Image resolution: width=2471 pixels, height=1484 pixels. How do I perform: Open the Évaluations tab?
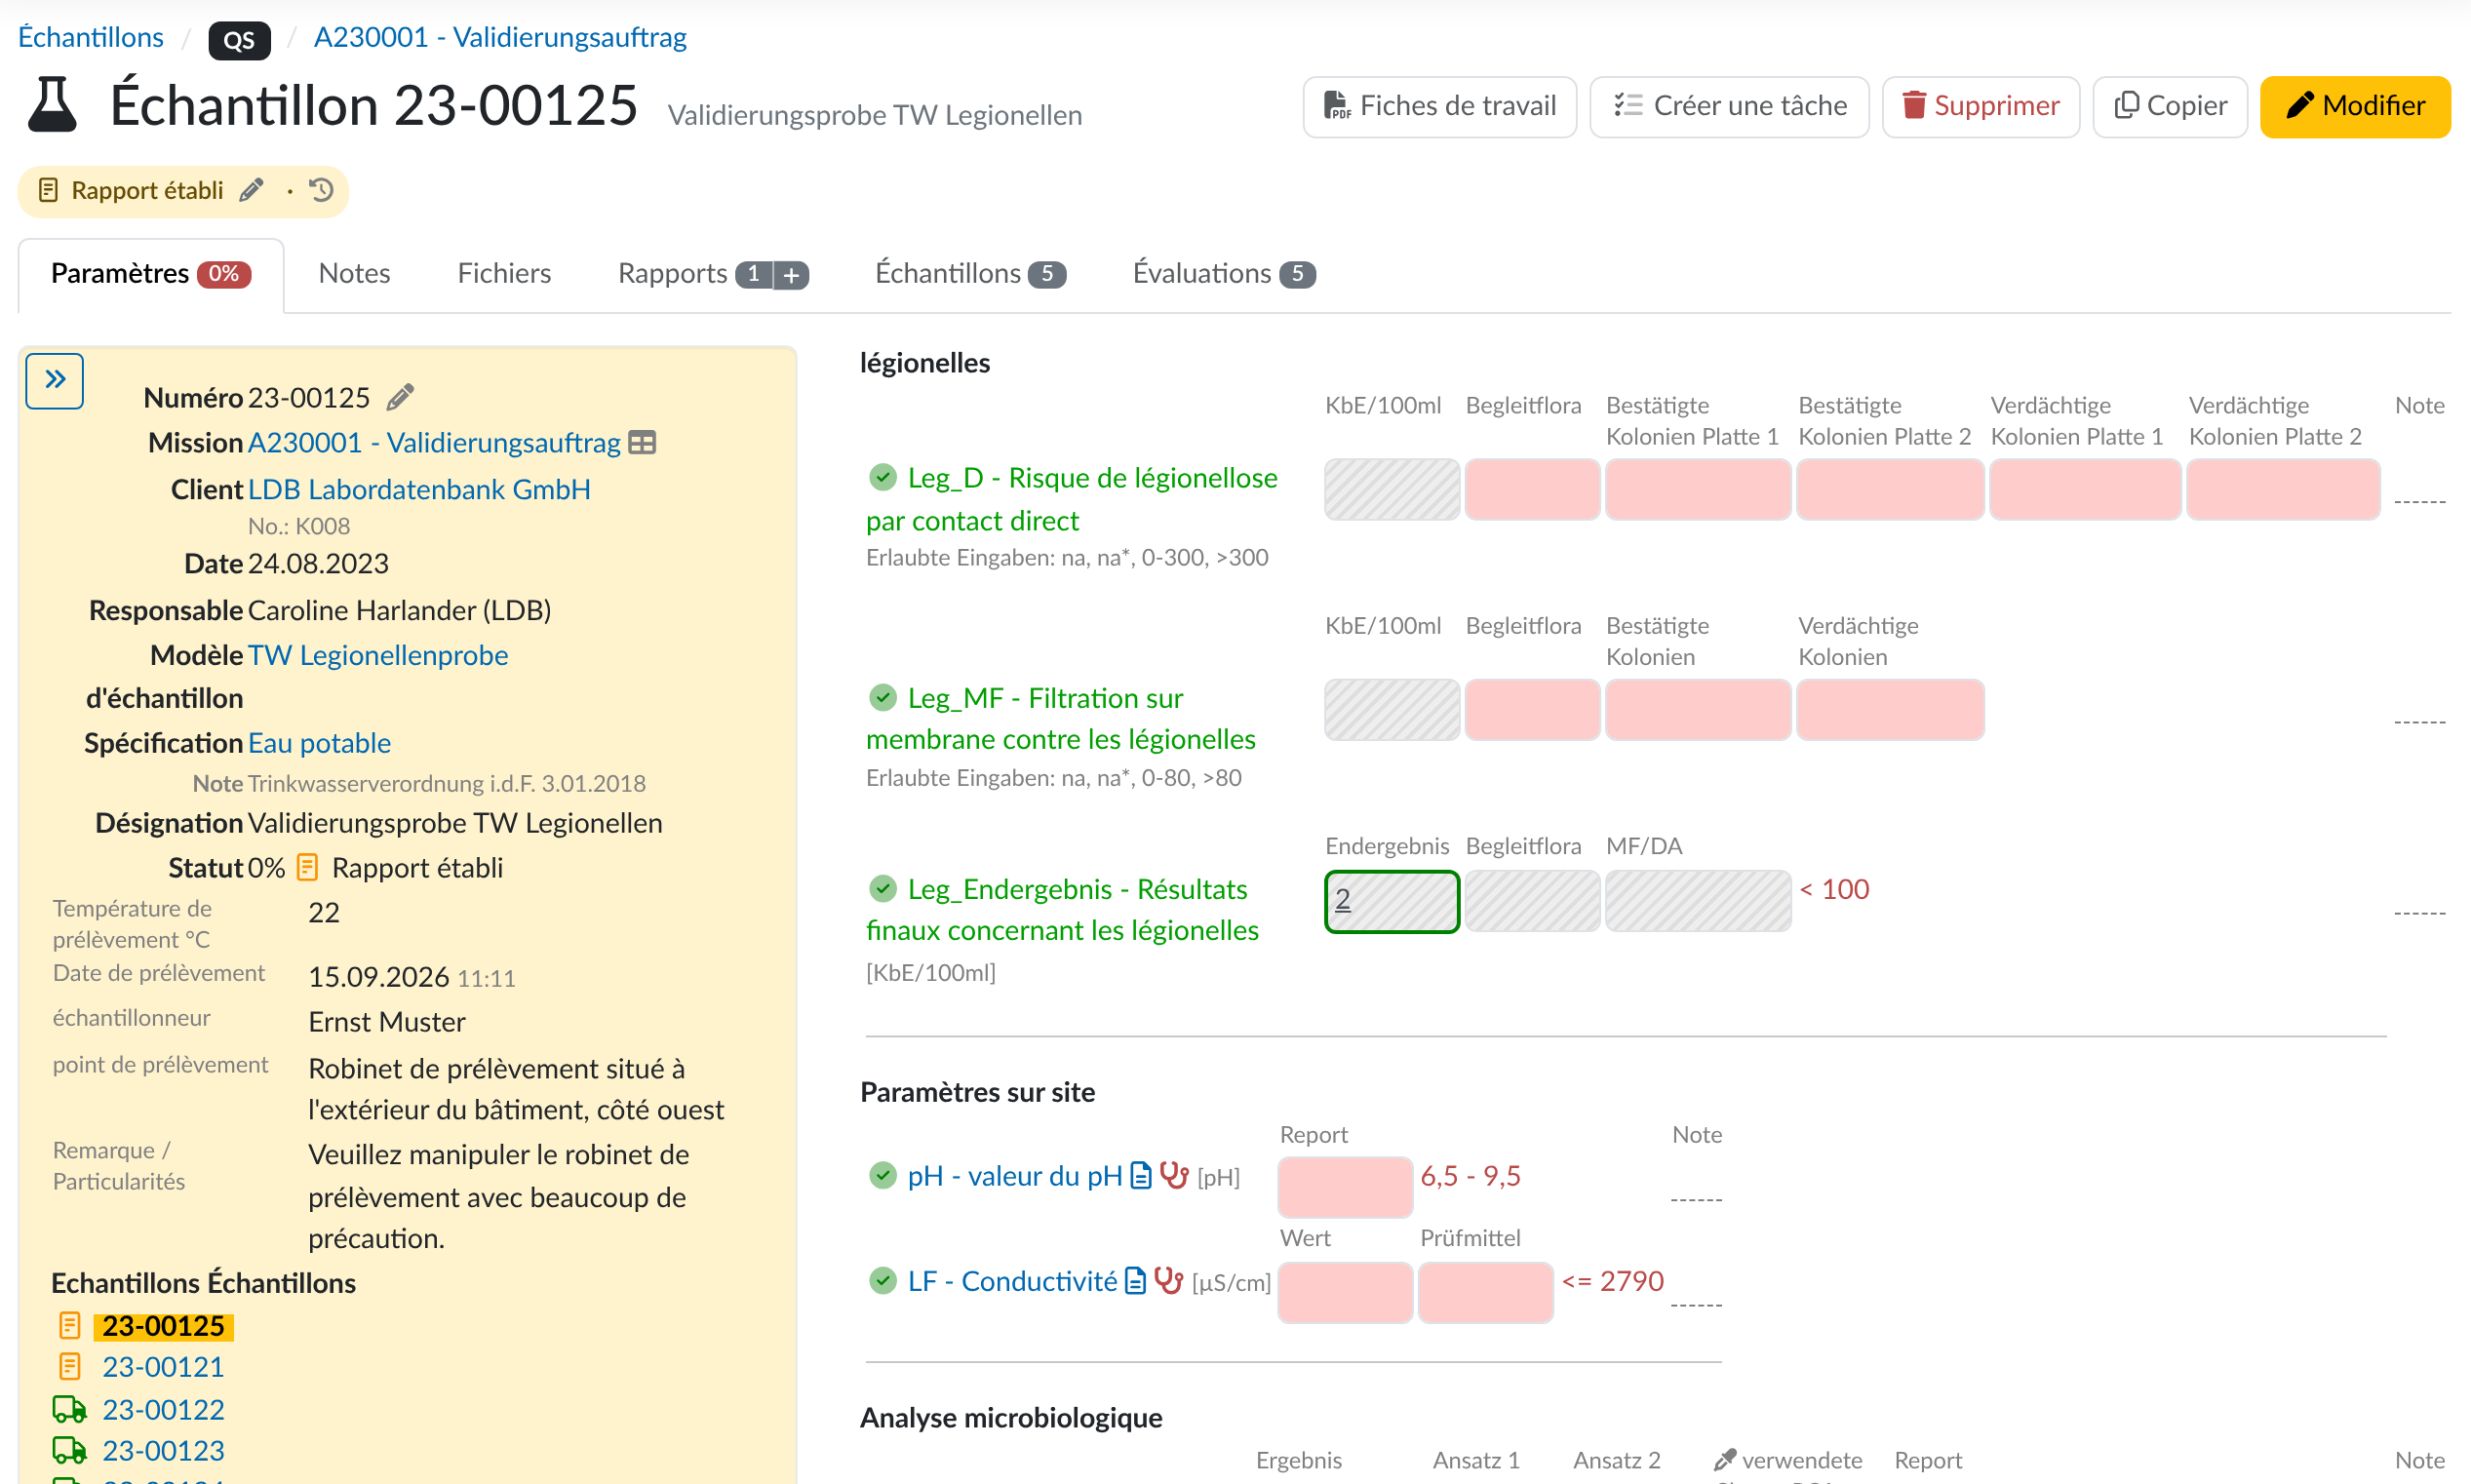pyautogui.click(x=1224, y=274)
